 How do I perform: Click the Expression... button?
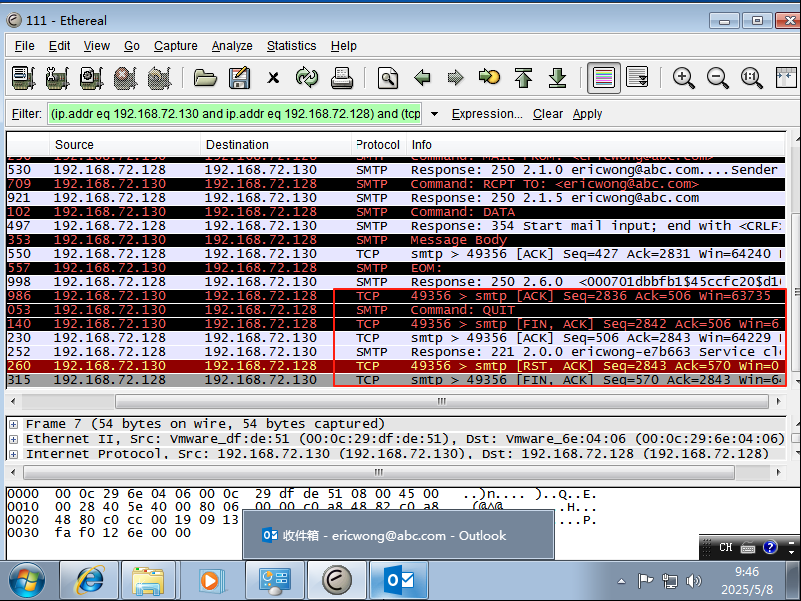point(487,113)
